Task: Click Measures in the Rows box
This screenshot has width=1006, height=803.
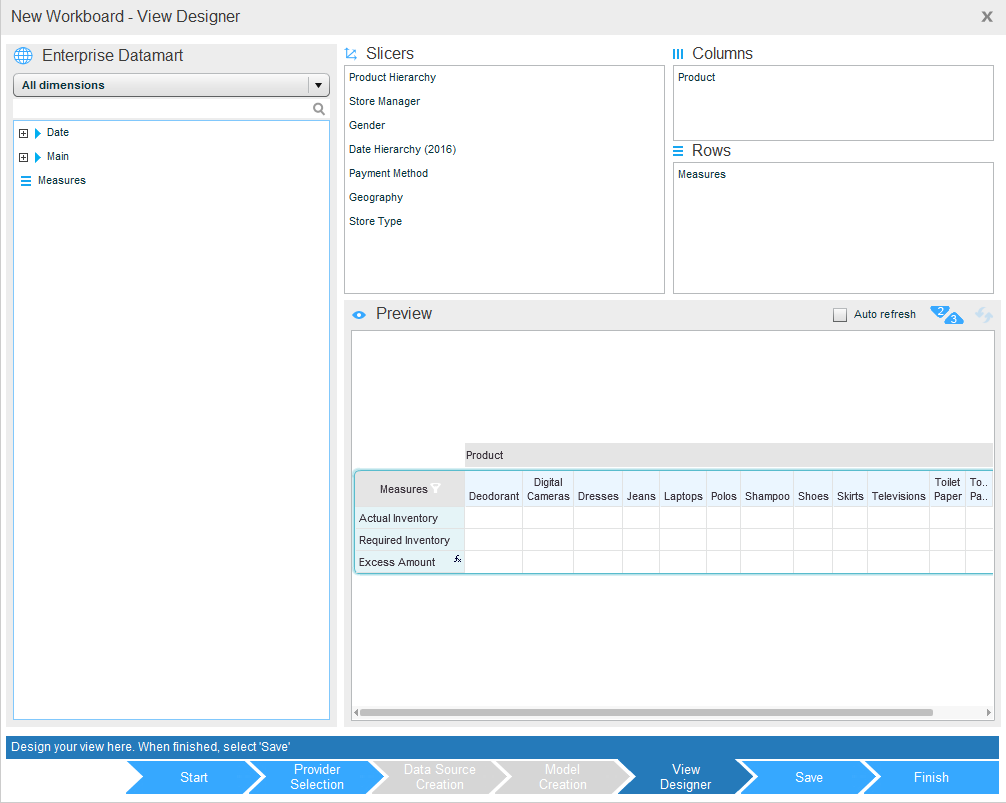Action: click(x=701, y=174)
